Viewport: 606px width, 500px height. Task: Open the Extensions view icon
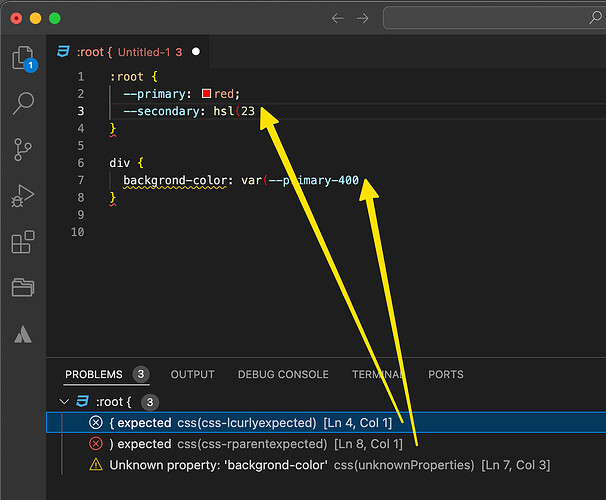tap(23, 242)
